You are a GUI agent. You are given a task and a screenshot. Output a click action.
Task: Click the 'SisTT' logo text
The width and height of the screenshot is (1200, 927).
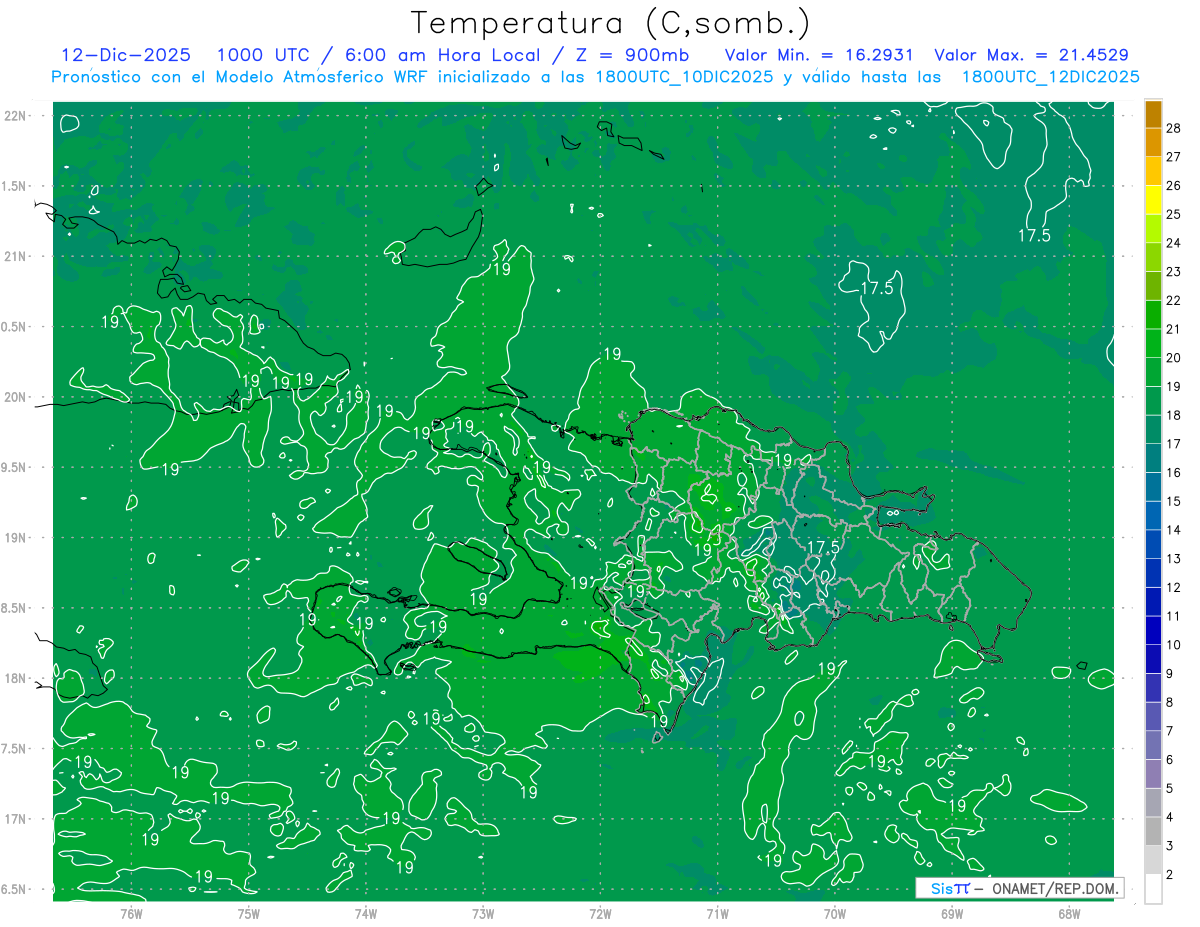pyautogui.click(x=950, y=888)
